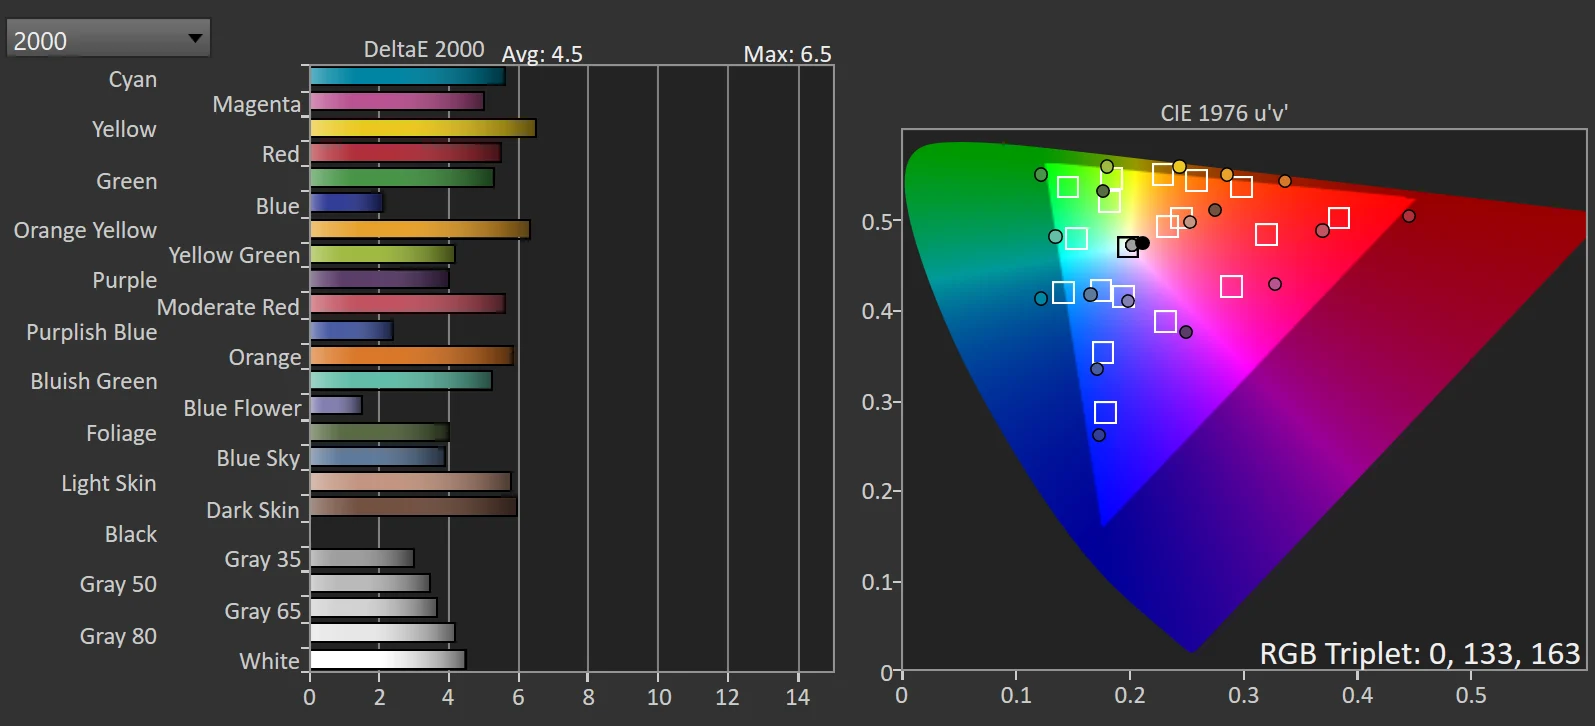Click the Purplish Blue label

[92, 332]
